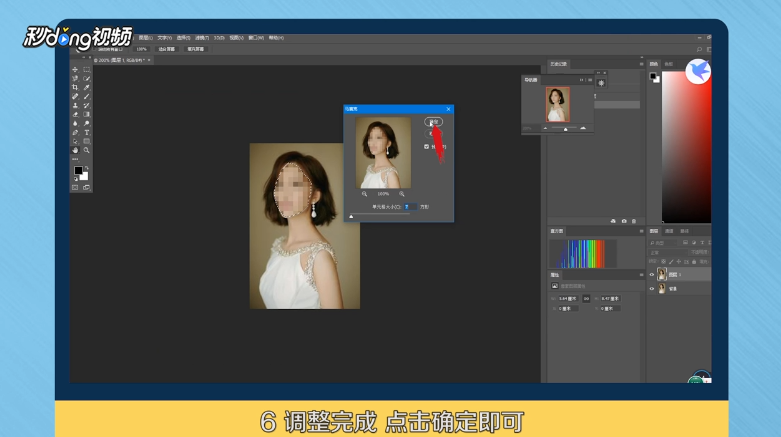Select the Pen tool
Image resolution: width=781 pixels, height=437 pixels.
(75, 132)
